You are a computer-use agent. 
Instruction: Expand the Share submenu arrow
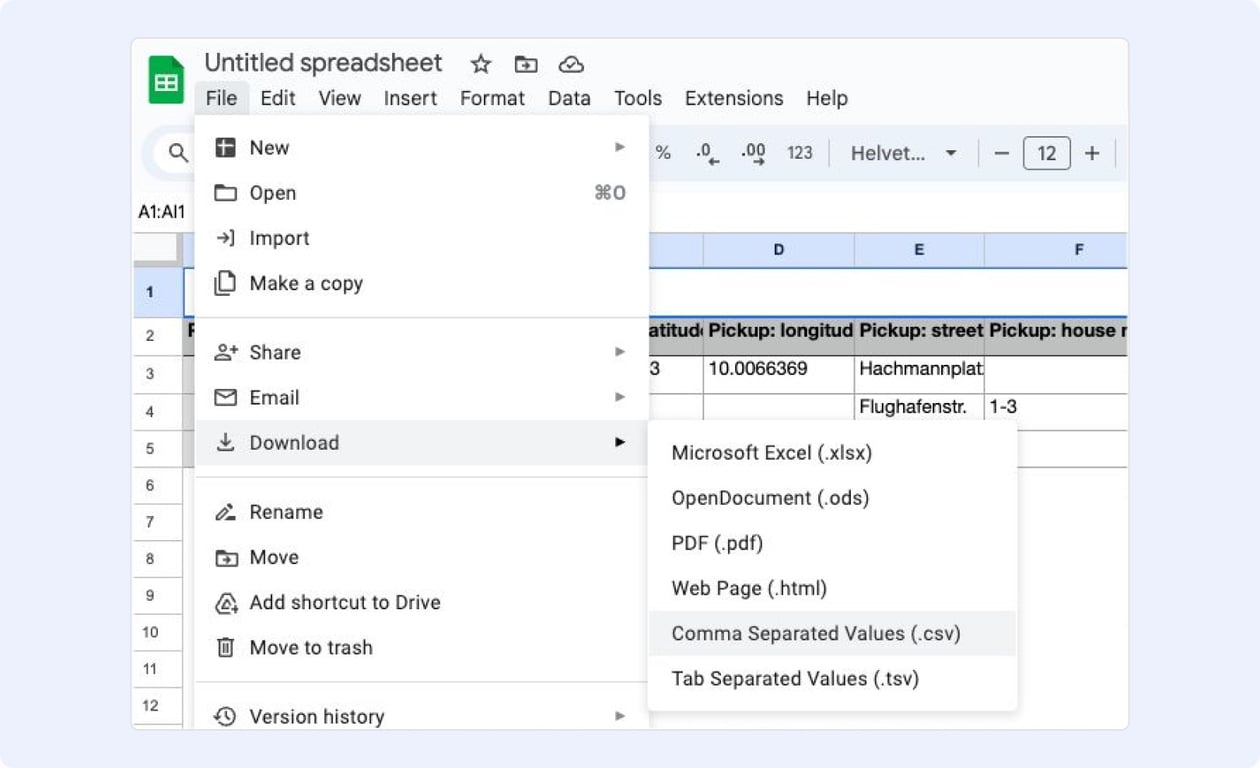coord(620,352)
